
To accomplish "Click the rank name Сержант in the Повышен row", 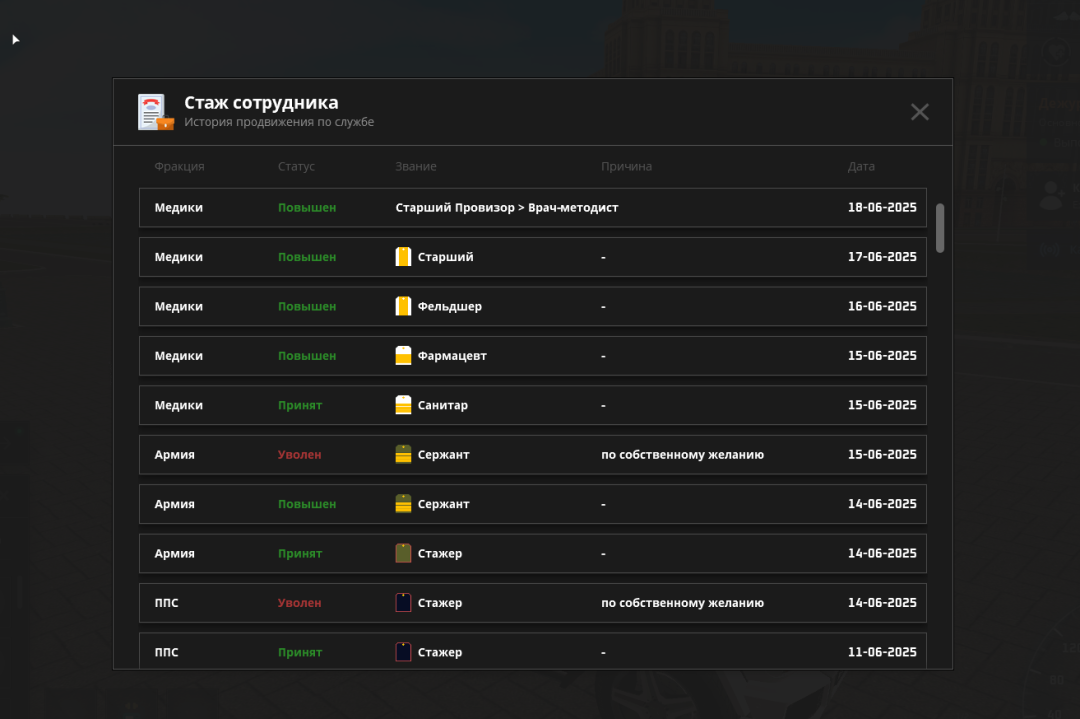I will click(444, 504).
